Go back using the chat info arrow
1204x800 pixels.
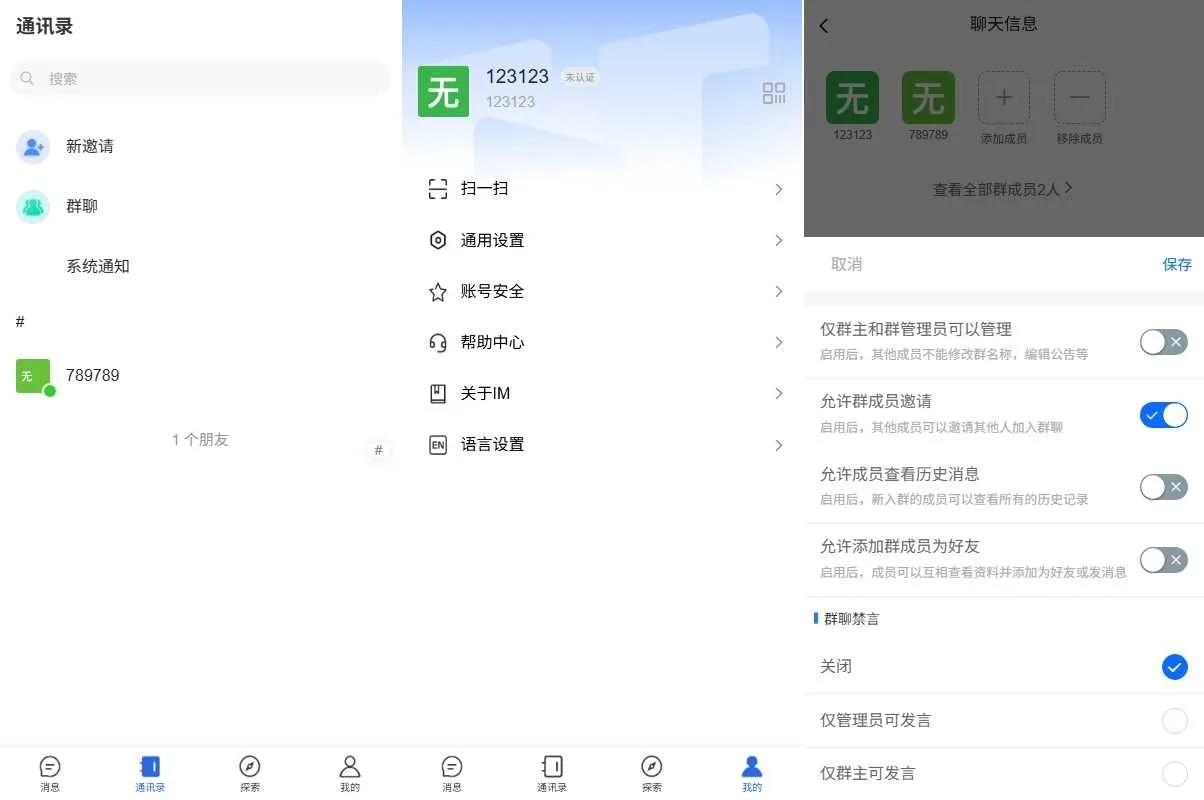(x=824, y=26)
